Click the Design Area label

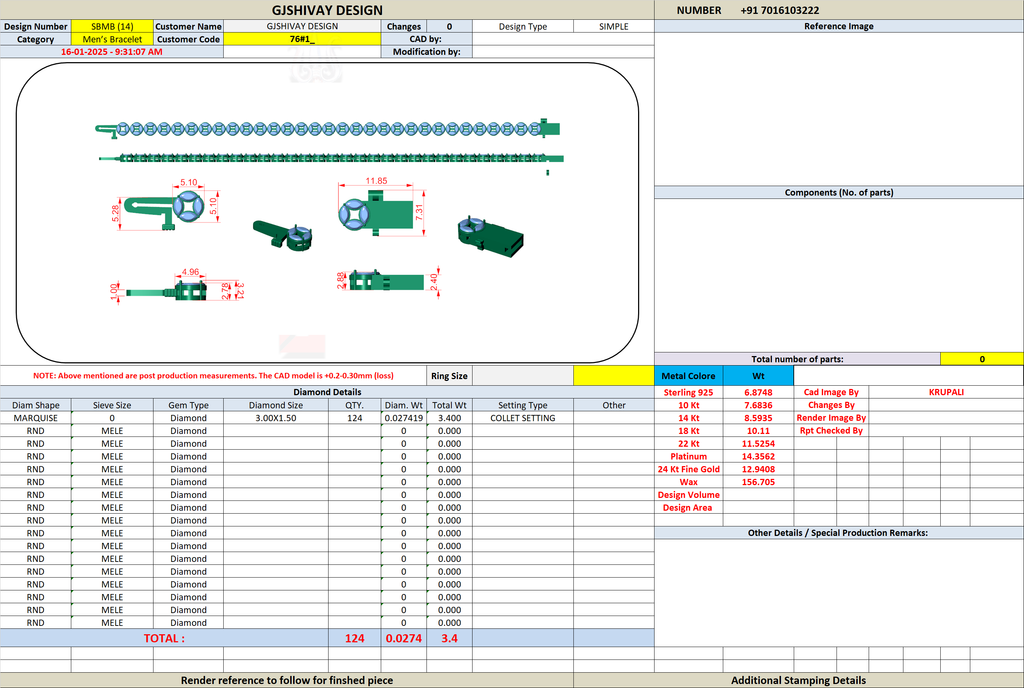coord(687,508)
